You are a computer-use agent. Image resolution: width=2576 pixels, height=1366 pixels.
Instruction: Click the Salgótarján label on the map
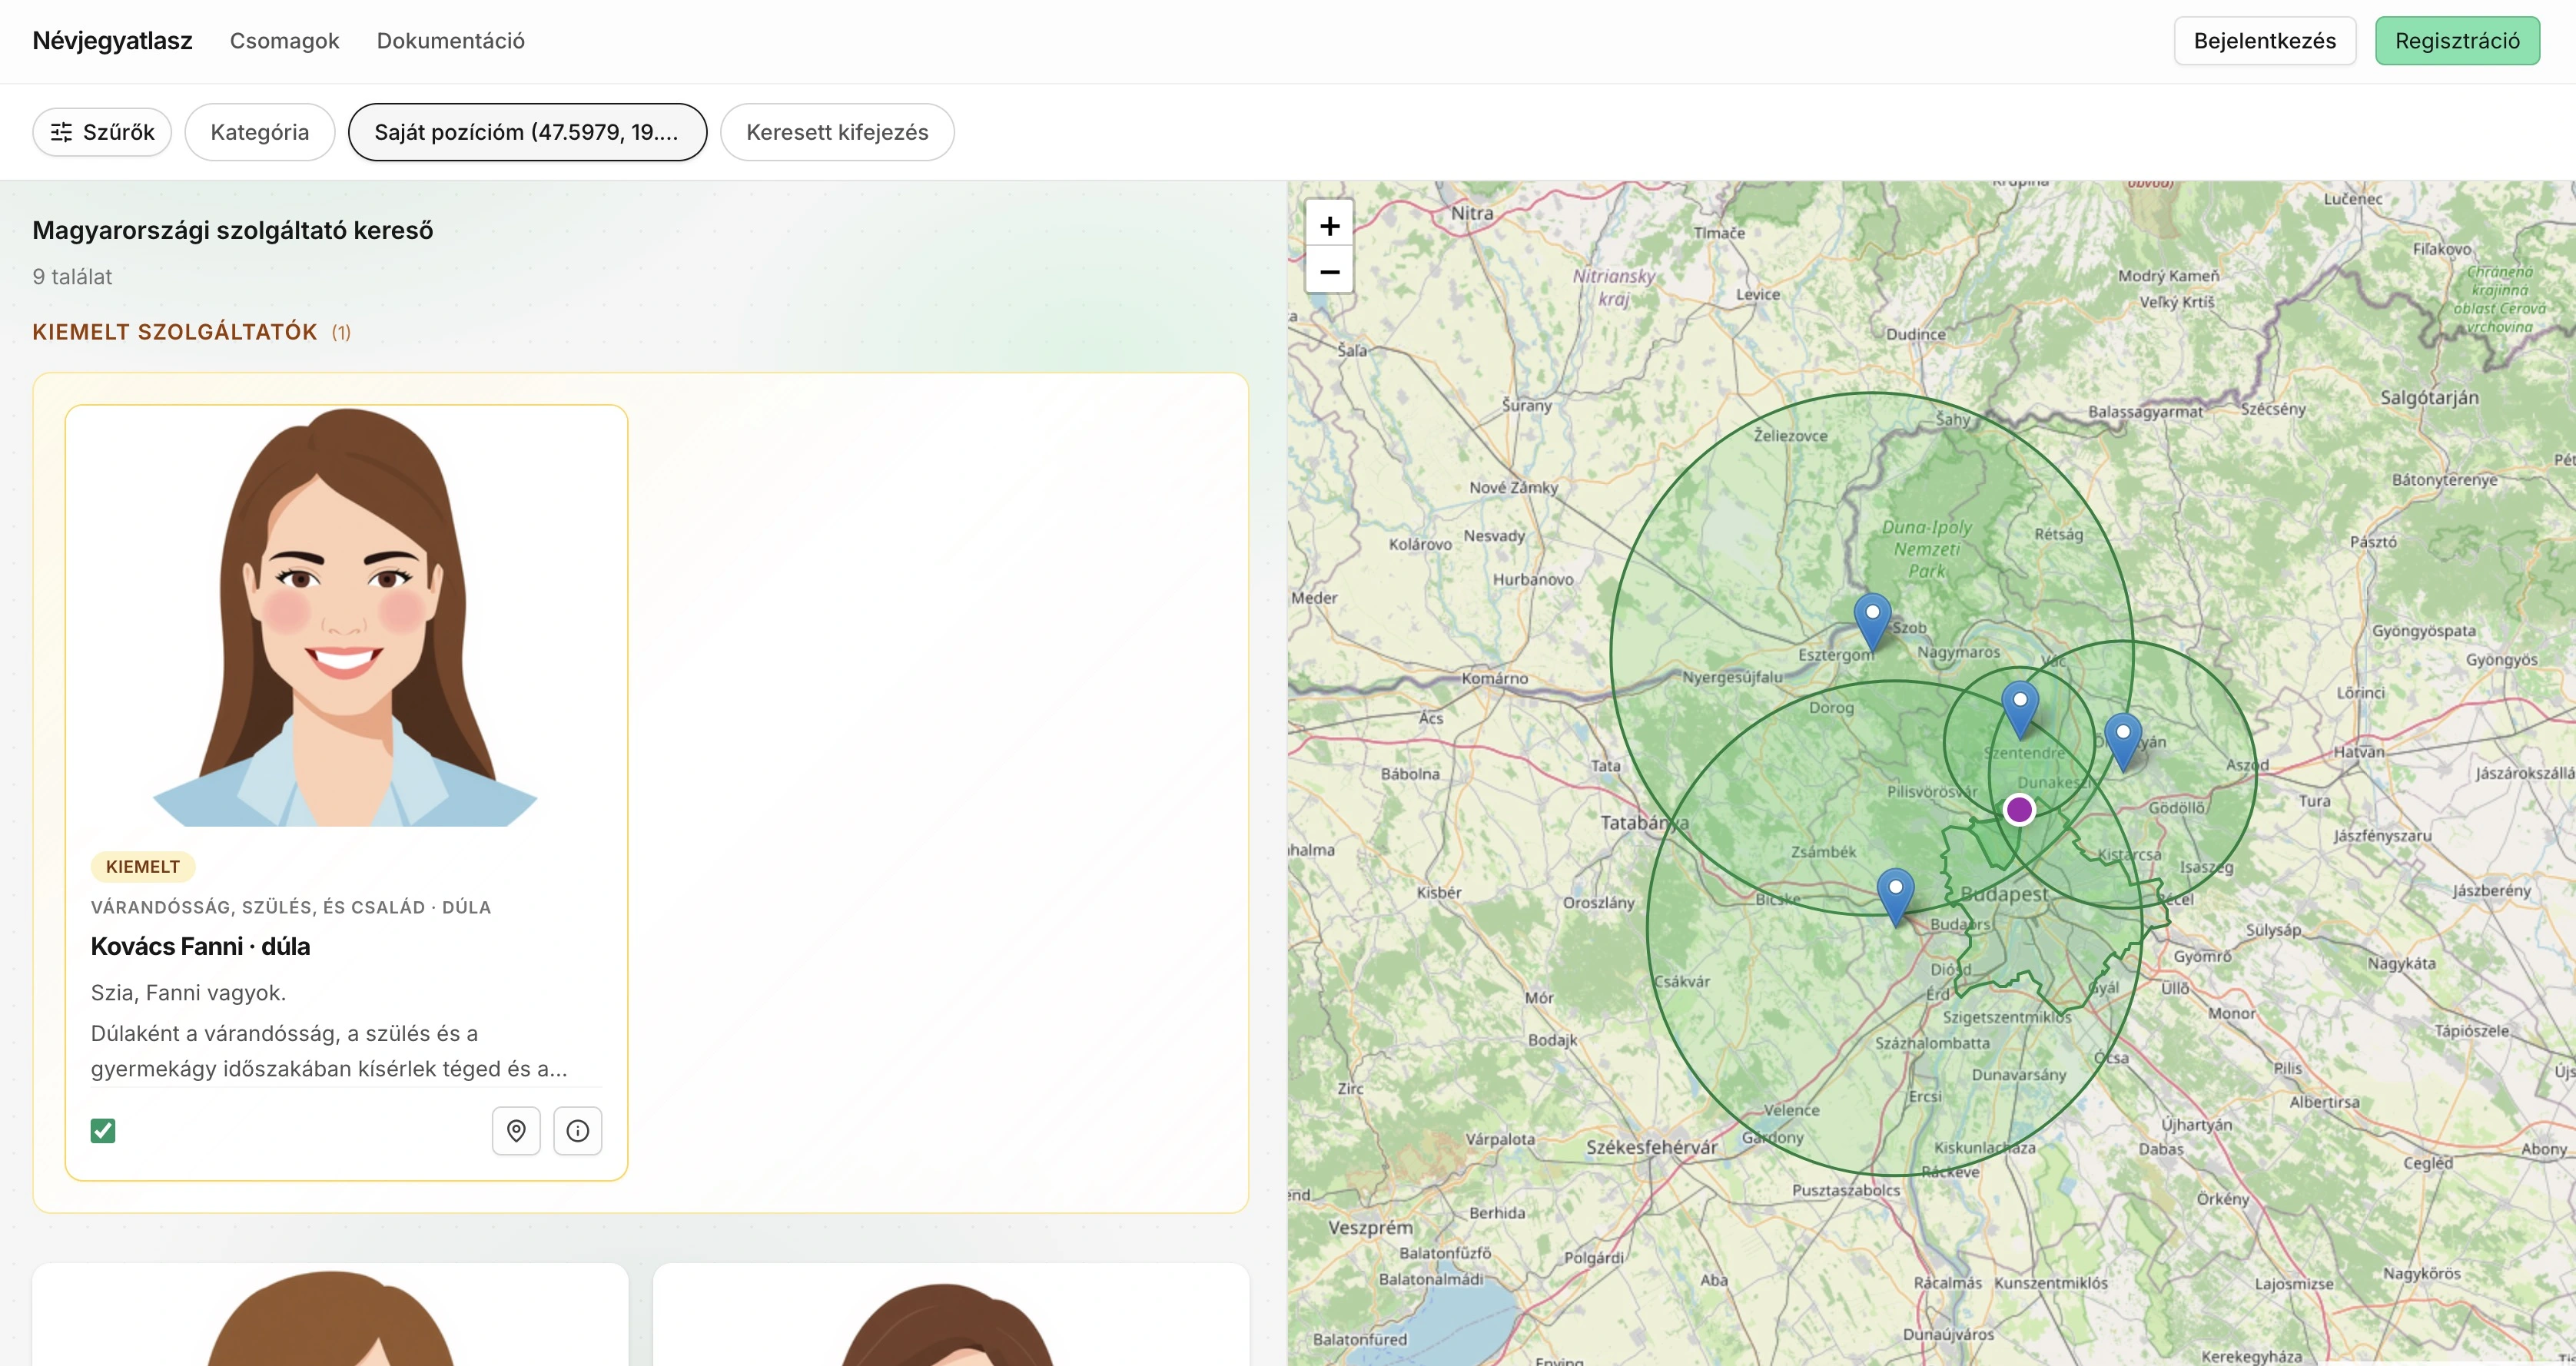[2429, 397]
